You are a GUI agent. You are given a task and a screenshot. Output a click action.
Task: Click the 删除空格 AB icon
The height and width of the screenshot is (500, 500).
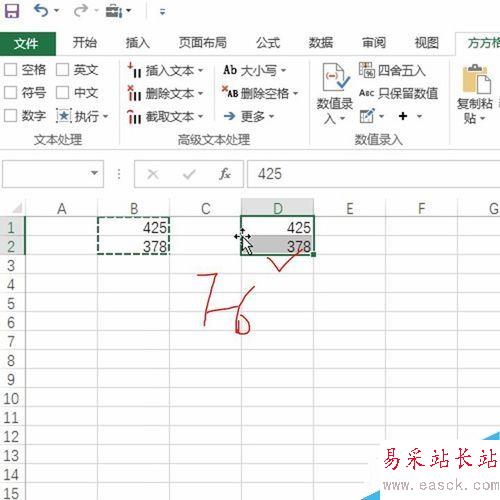(x=230, y=92)
